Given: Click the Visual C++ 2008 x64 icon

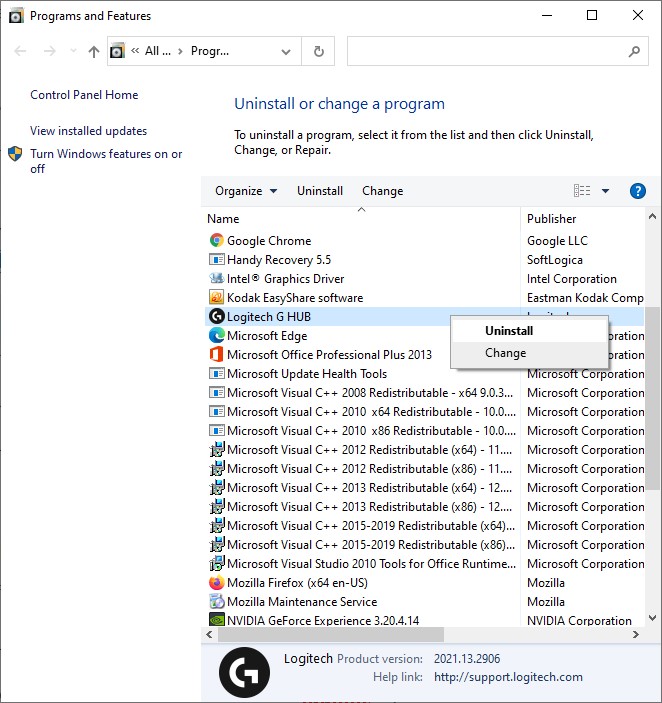Looking at the screenshot, I should pos(216,392).
